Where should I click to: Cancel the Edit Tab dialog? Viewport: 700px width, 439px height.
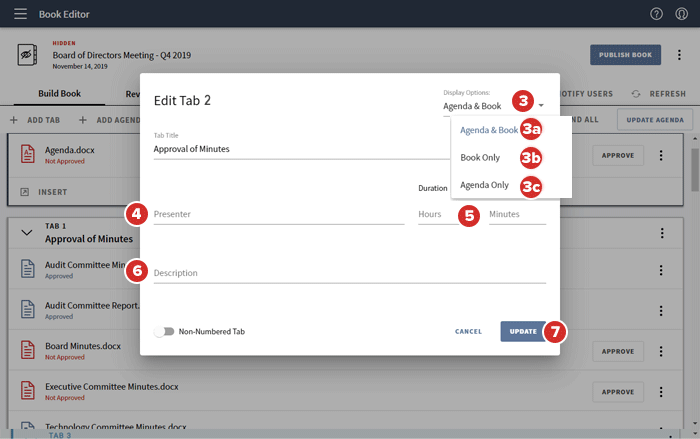pyautogui.click(x=468, y=331)
